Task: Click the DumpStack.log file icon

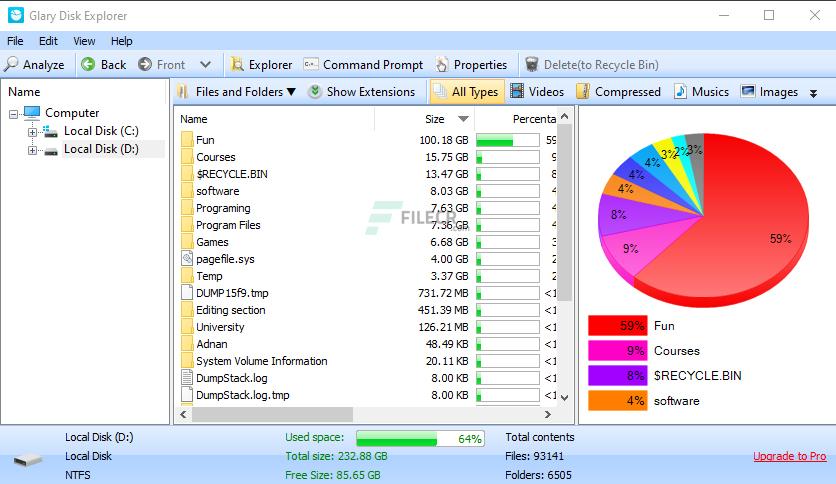Action: (187, 377)
